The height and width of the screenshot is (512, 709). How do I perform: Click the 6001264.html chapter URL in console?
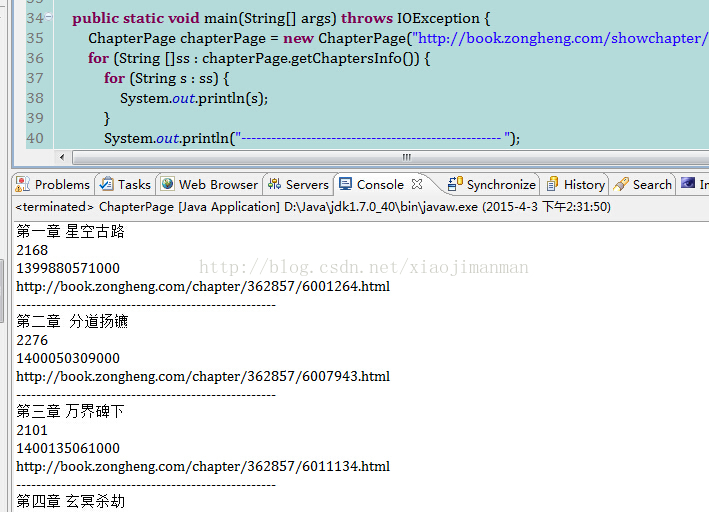[x=203, y=286]
